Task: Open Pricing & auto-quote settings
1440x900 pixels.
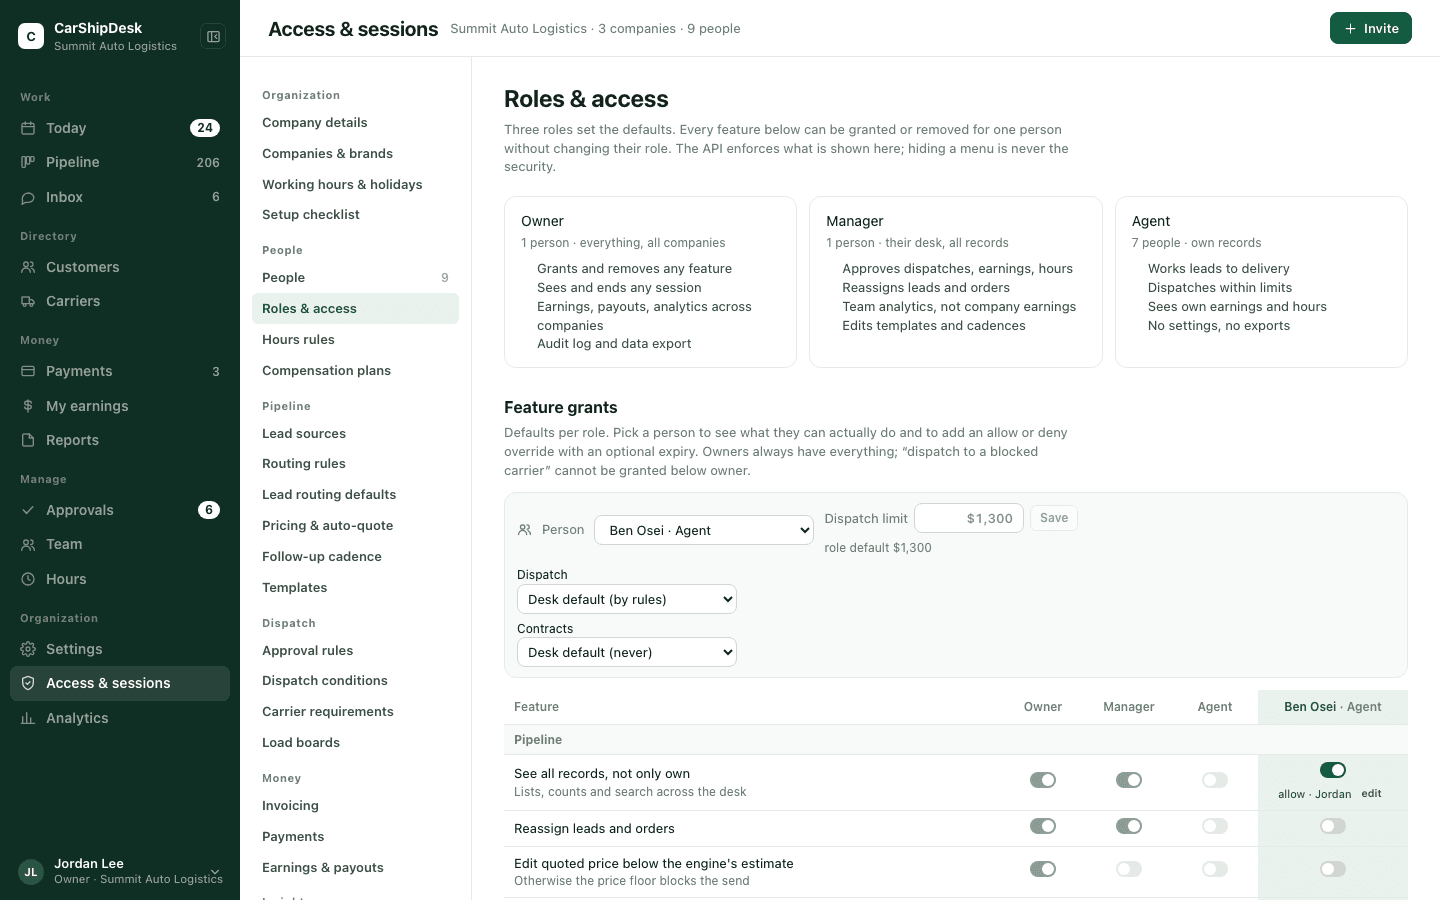Action: (x=355, y=526)
